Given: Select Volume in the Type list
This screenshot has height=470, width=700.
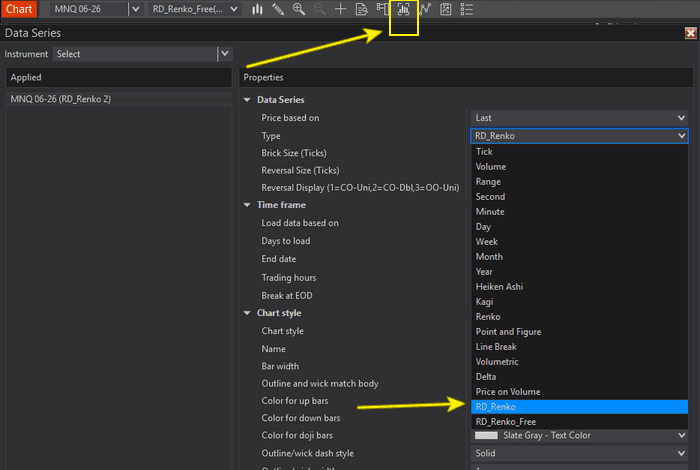Looking at the screenshot, I should [x=579, y=166].
